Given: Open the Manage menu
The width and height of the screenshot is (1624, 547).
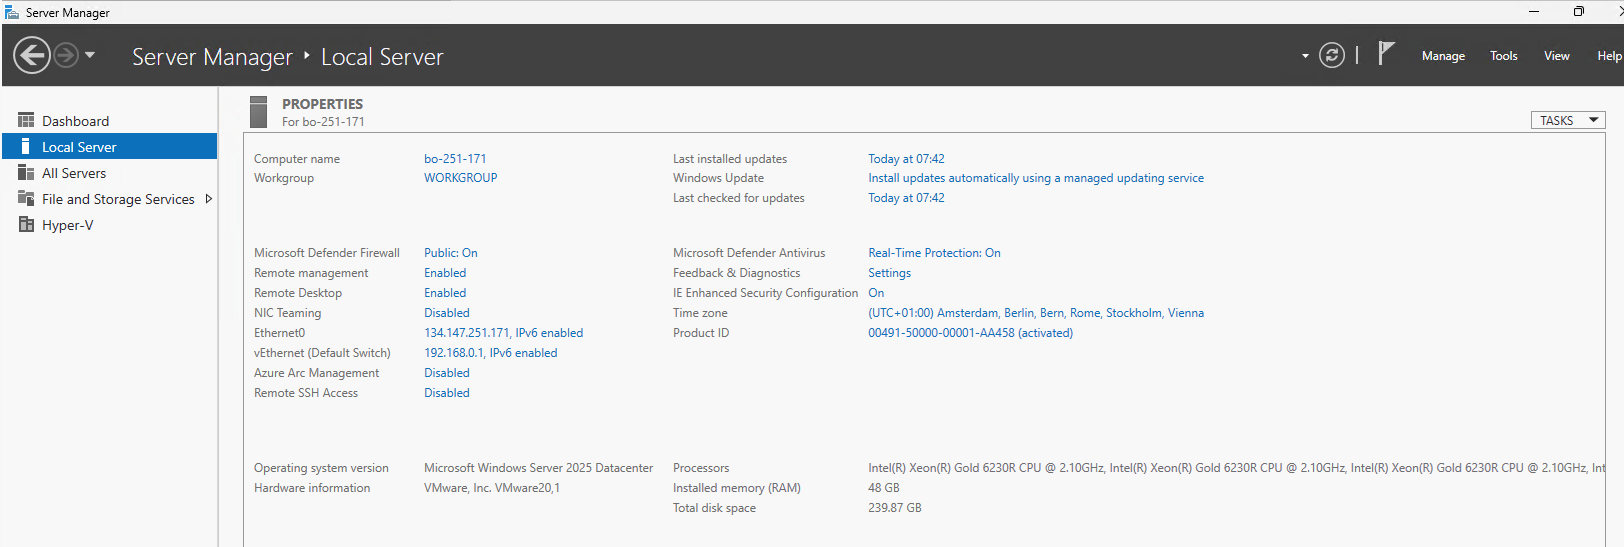Looking at the screenshot, I should coord(1443,56).
